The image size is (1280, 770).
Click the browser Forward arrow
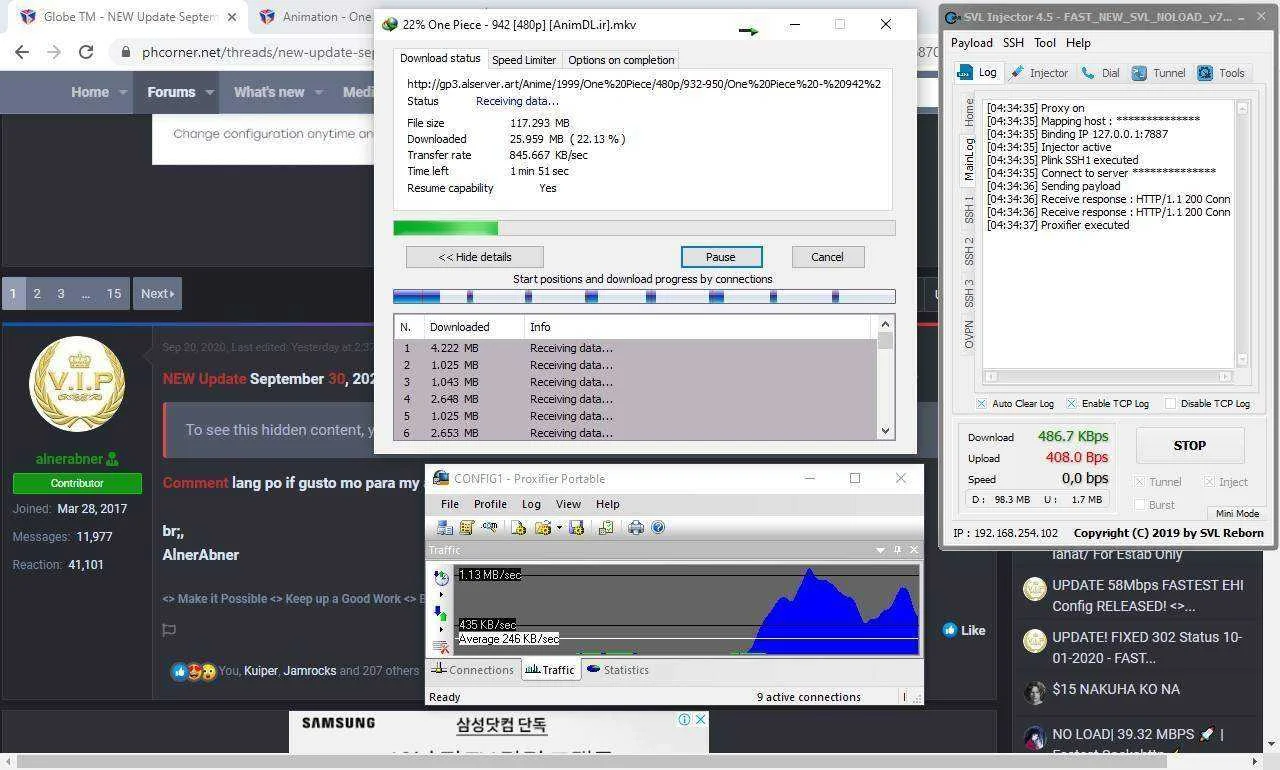coord(54,52)
